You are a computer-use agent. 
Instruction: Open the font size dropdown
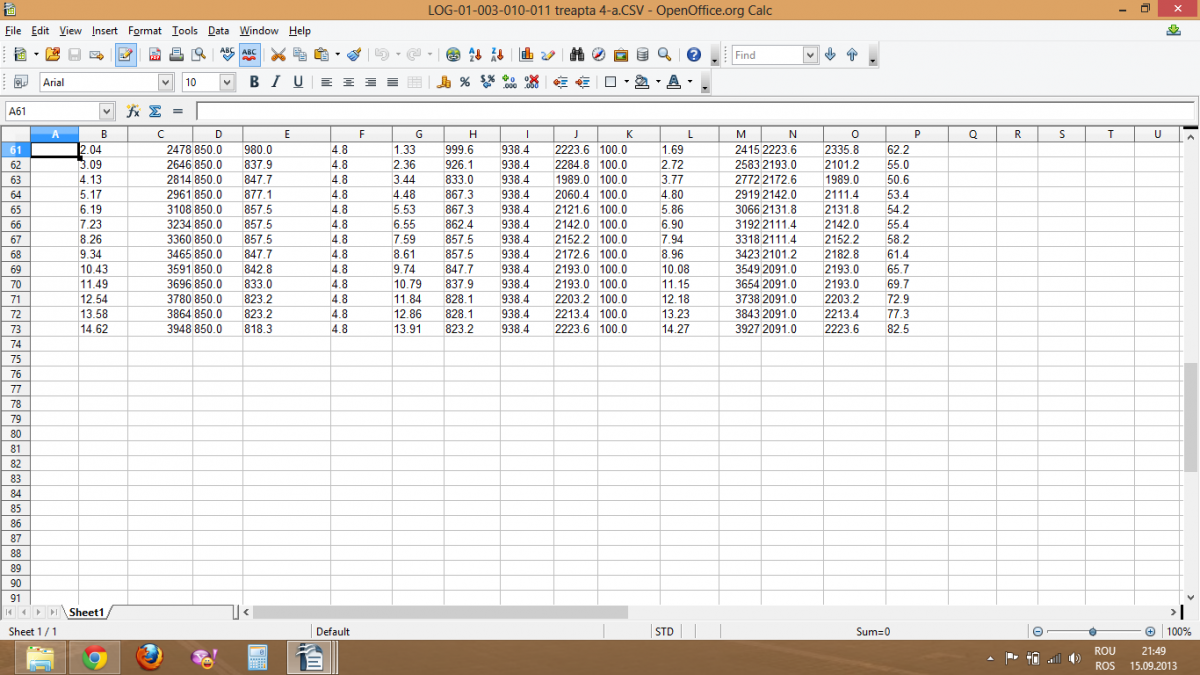pyautogui.click(x=227, y=83)
